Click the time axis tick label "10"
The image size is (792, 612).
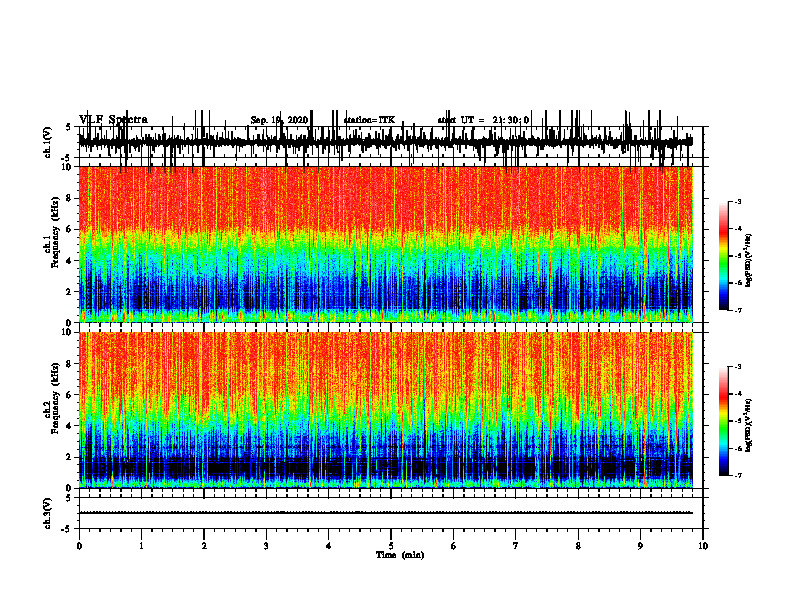coord(703,546)
